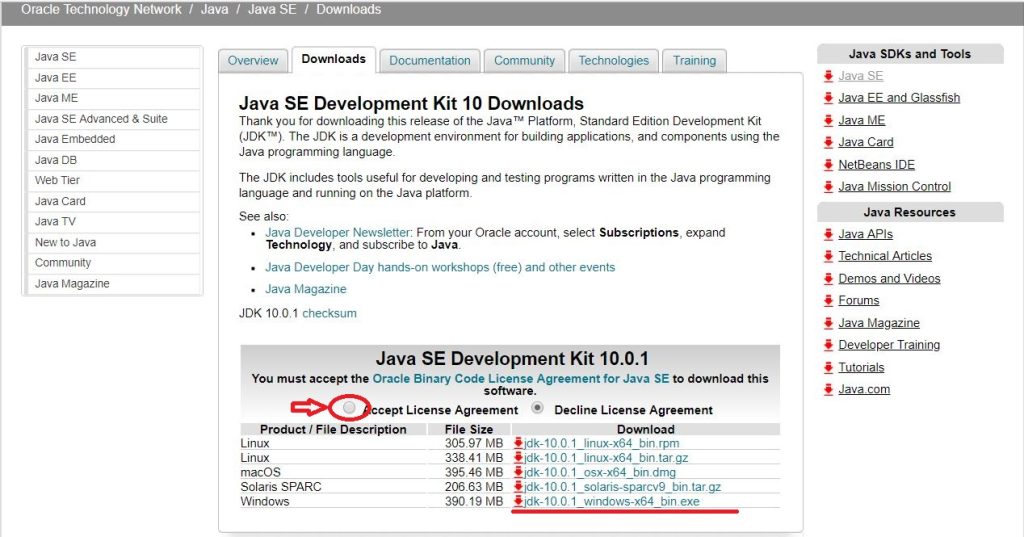Click download arrow icon next to Linux rpm file
Viewport: 1024px width, 537px height.
tap(518, 443)
